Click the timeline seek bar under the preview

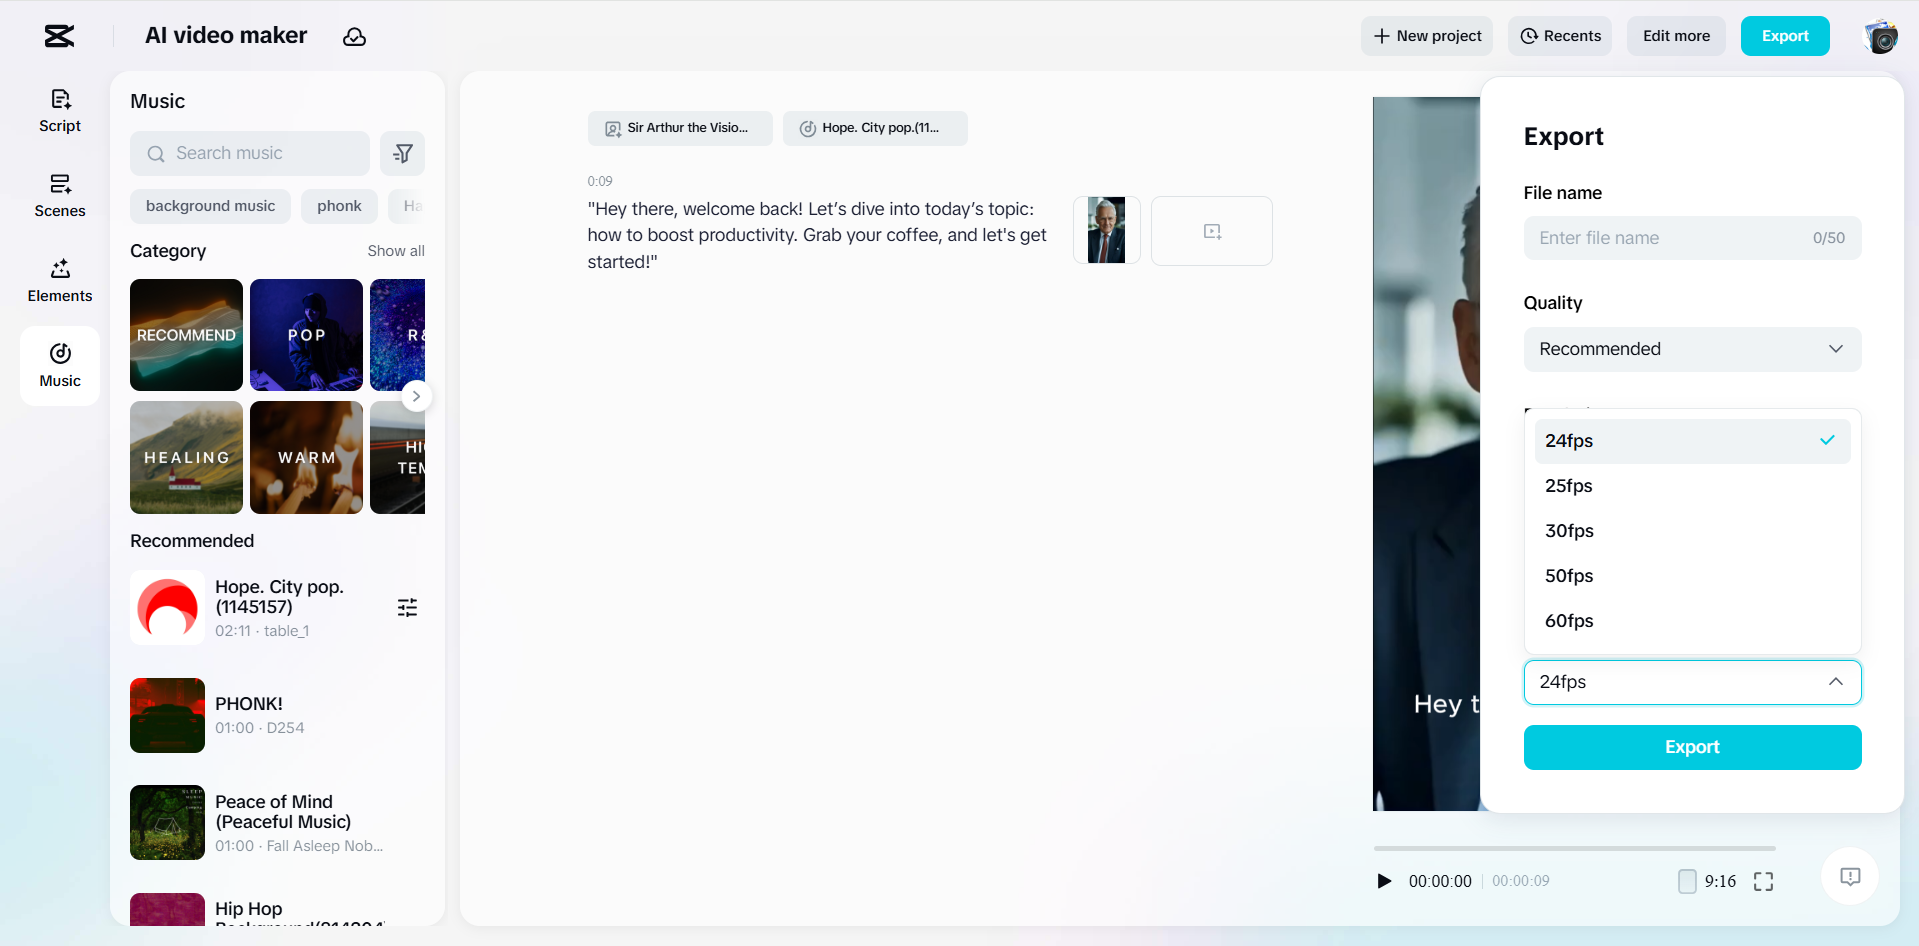click(x=1573, y=847)
